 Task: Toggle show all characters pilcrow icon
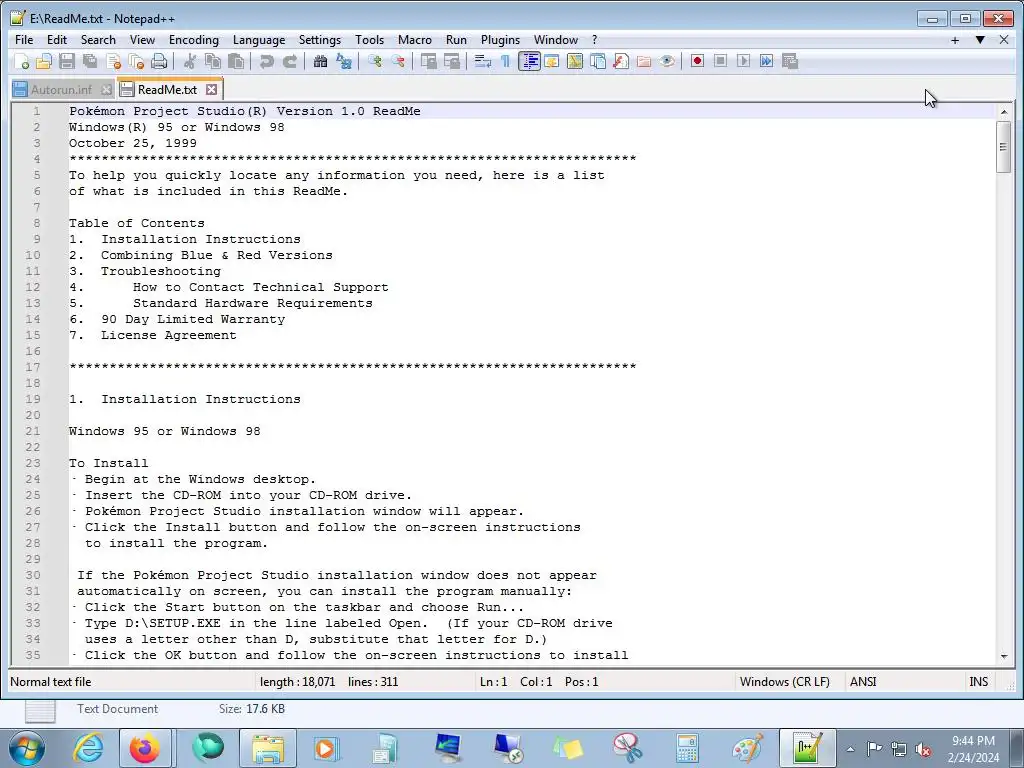pos(505,61)
